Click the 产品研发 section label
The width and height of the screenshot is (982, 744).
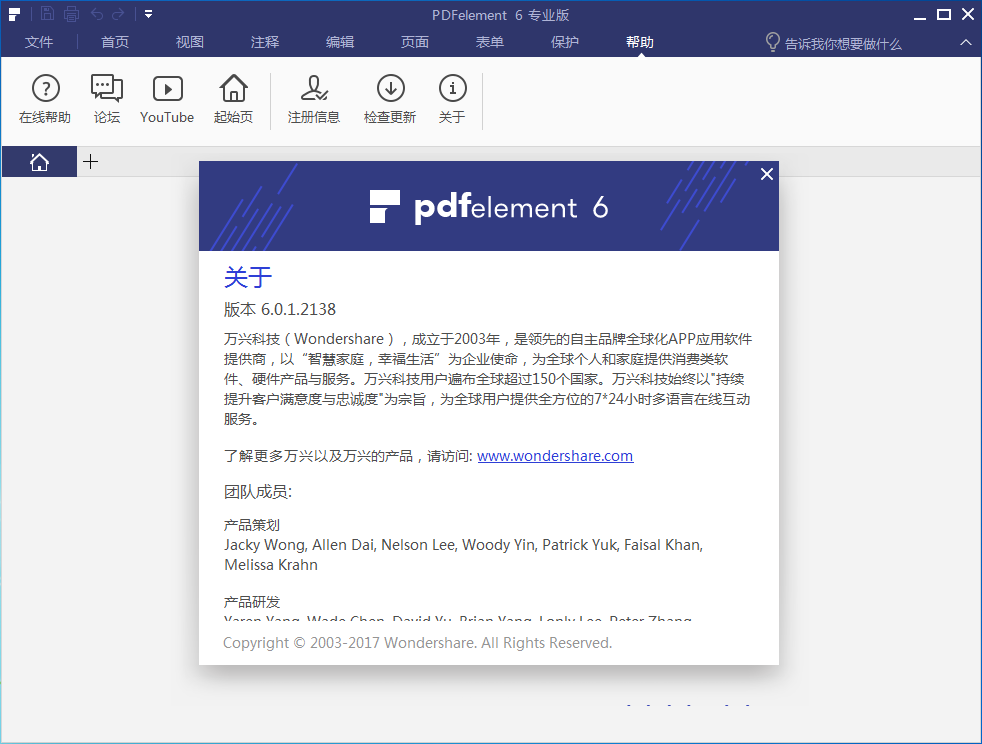pos(252,602)
